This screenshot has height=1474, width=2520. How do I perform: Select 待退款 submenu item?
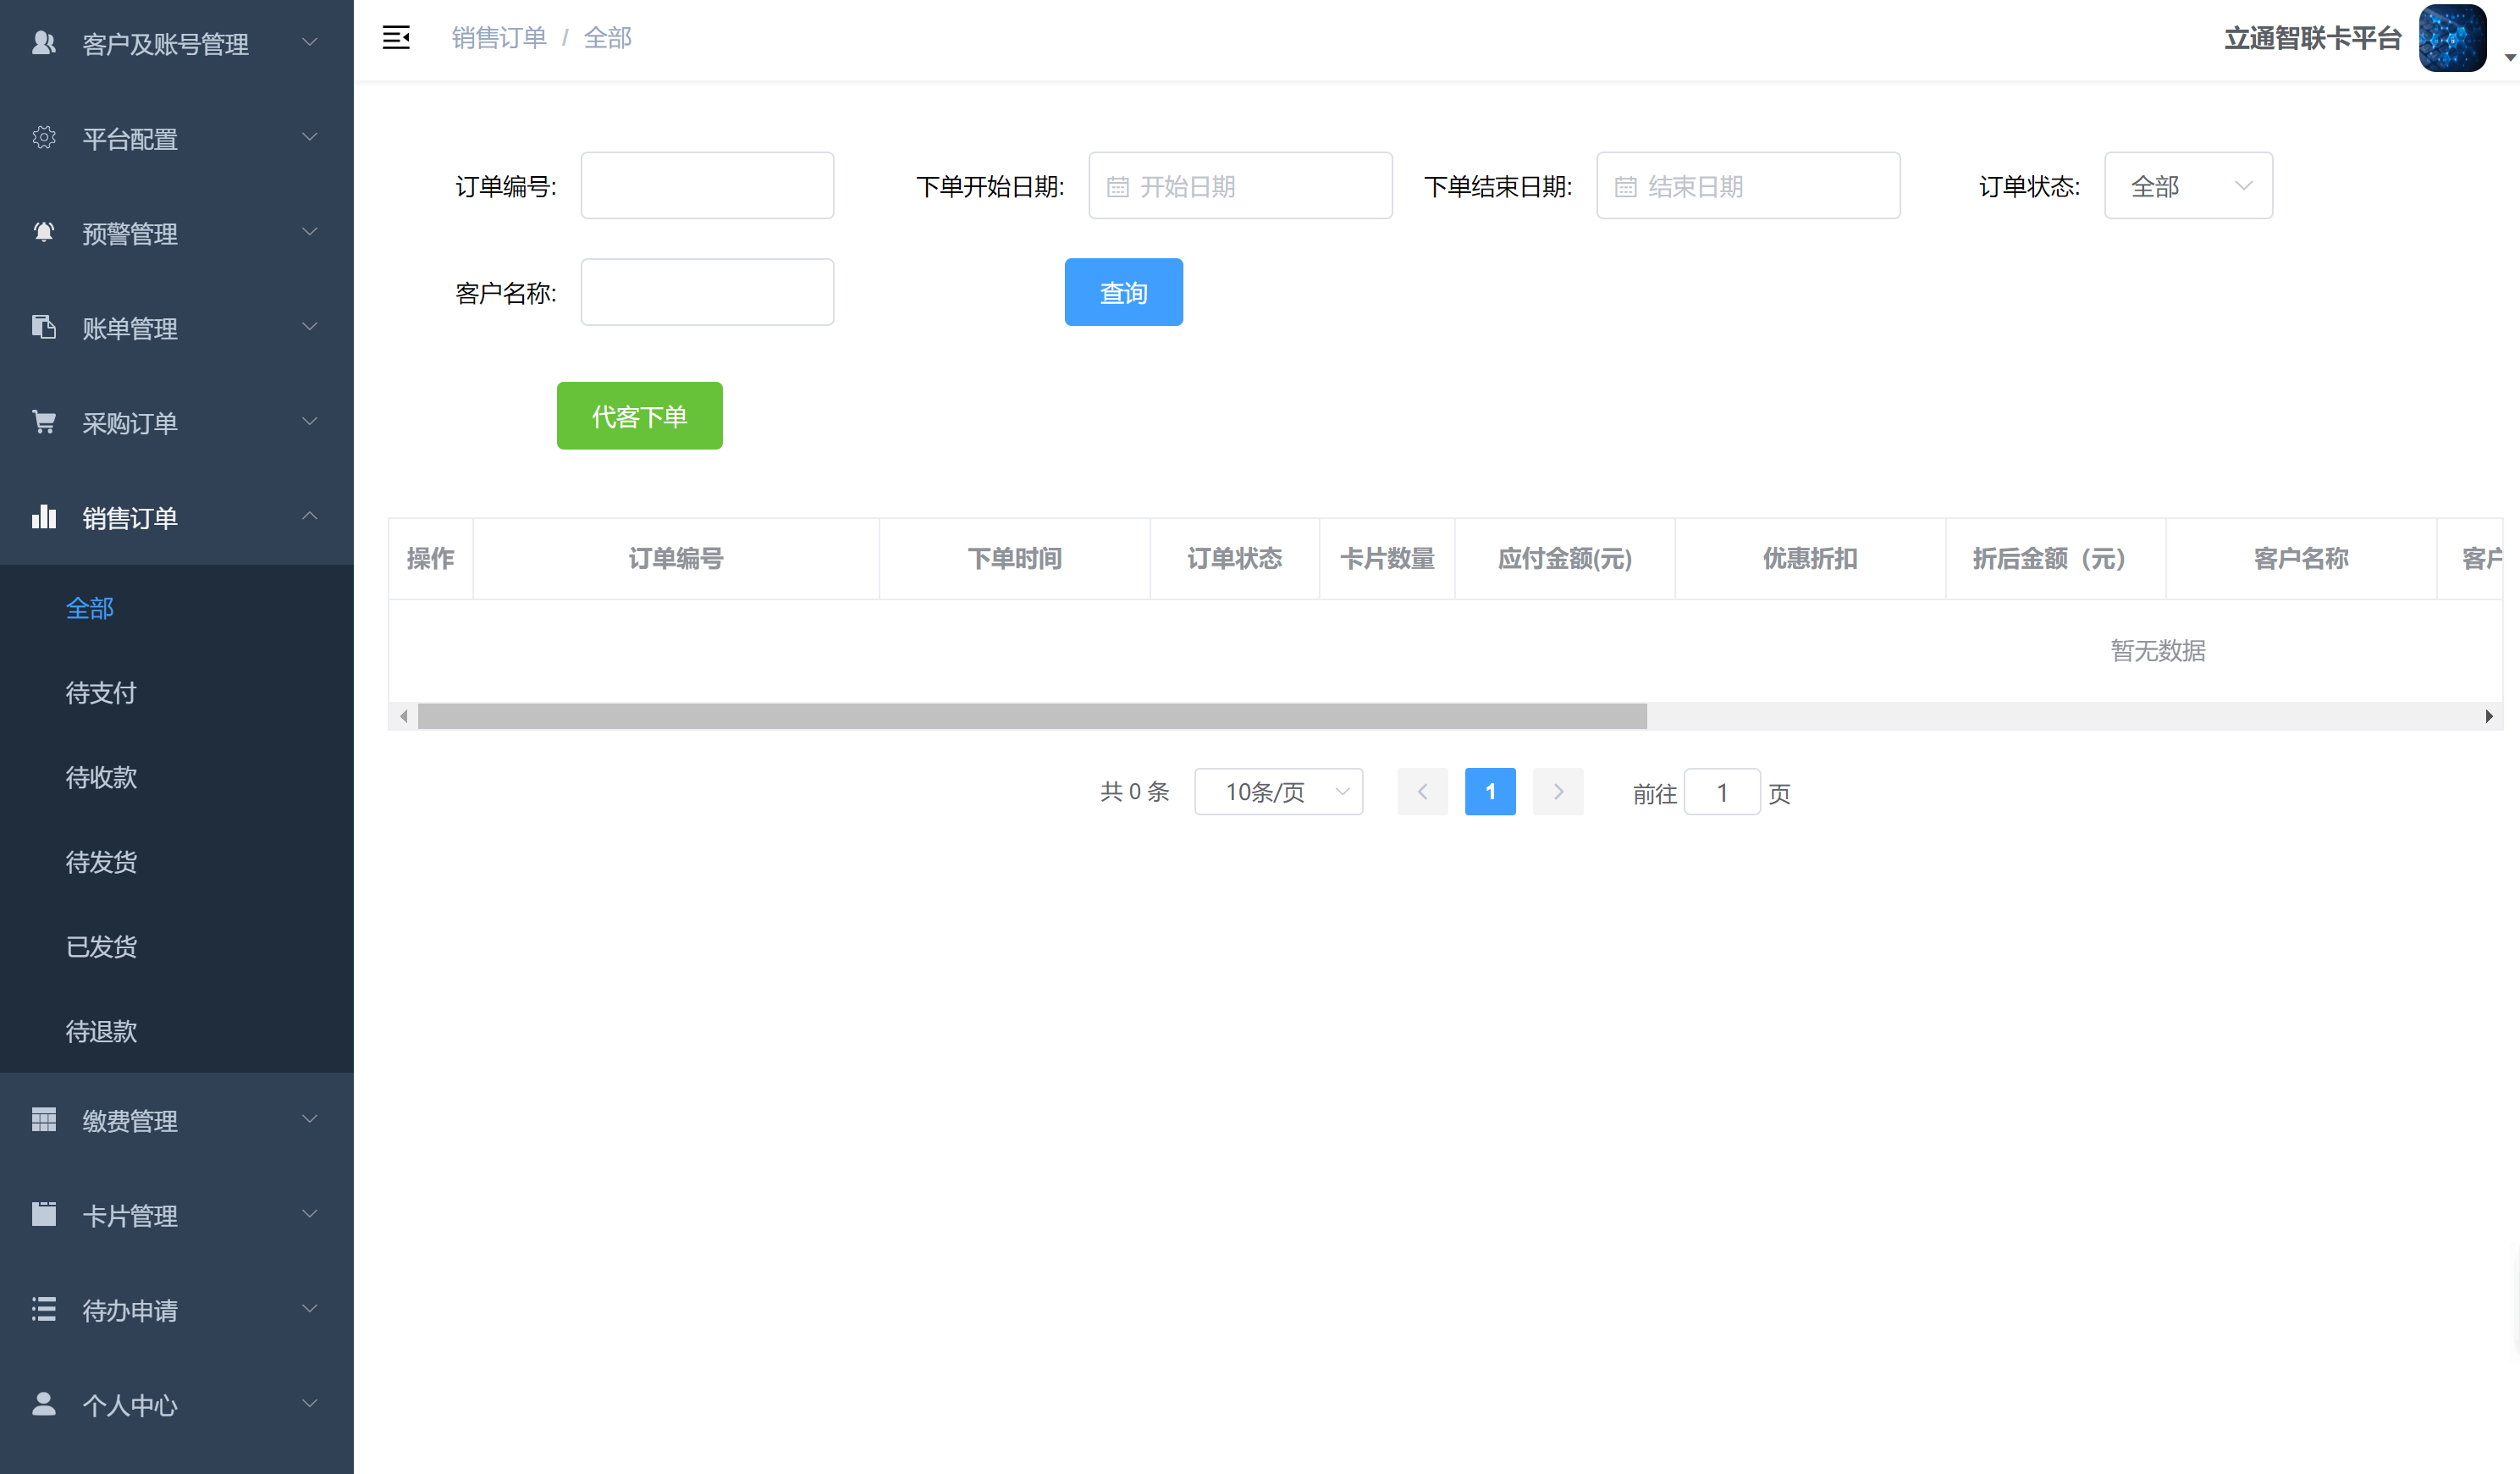click(177, 1031)
